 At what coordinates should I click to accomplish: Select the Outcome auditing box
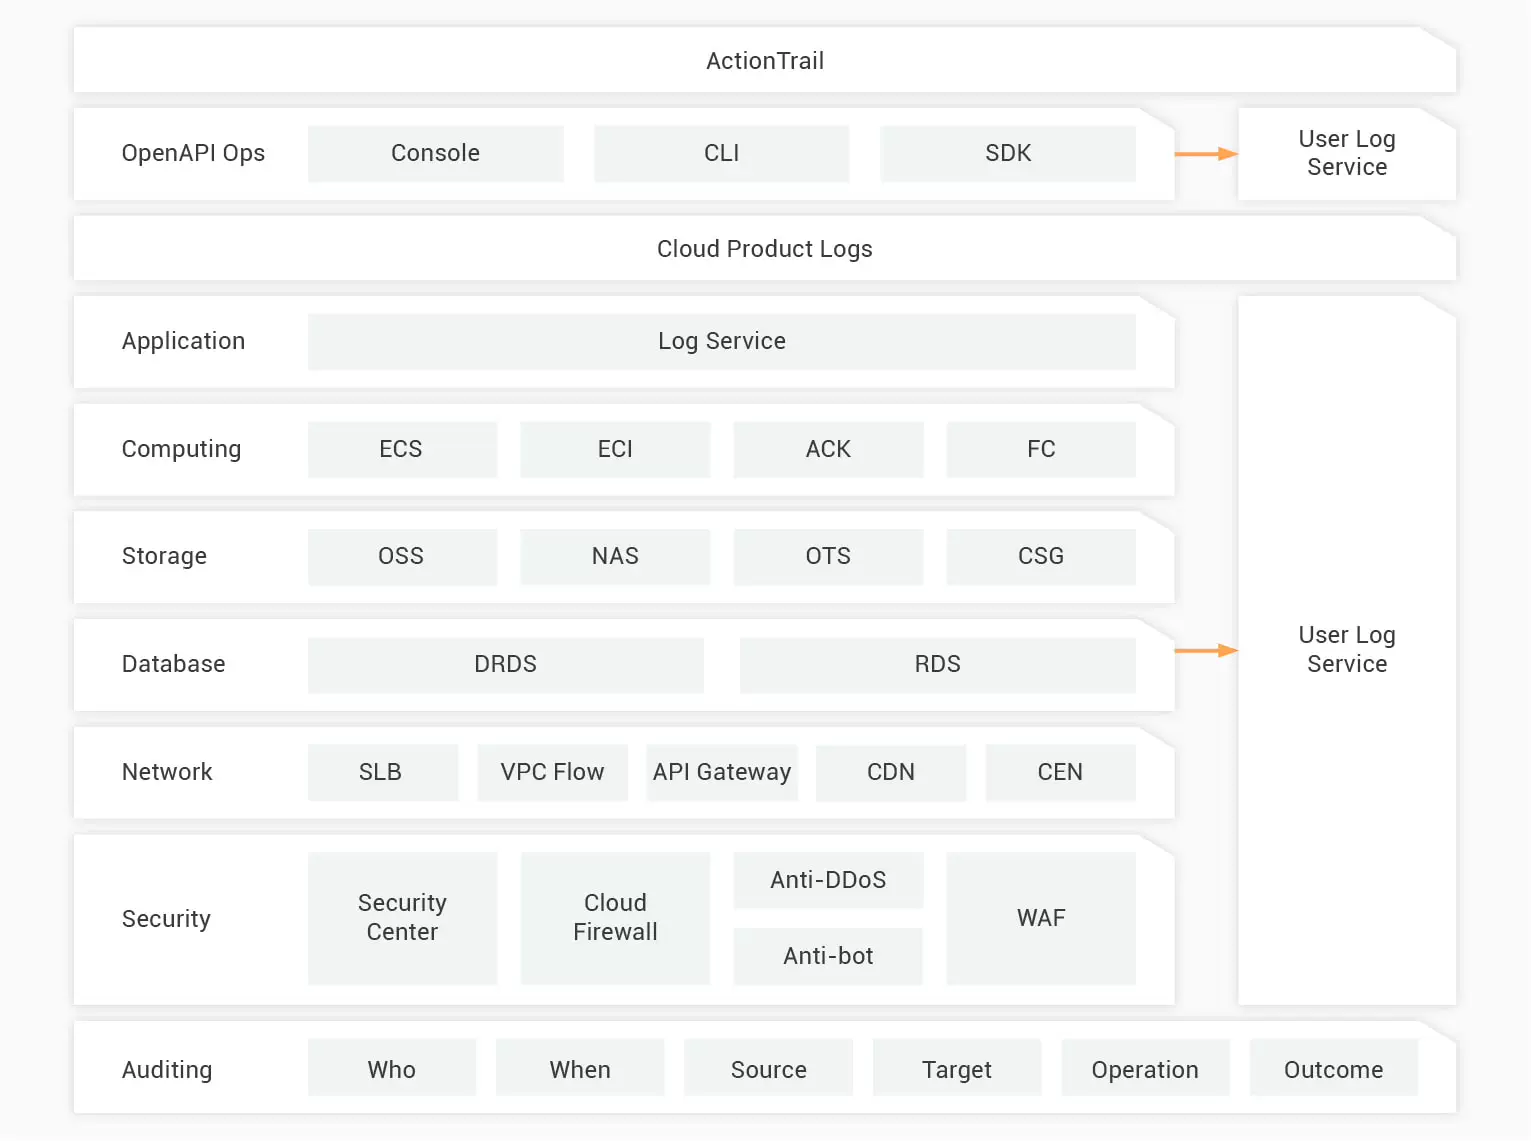[1333, 1069]
